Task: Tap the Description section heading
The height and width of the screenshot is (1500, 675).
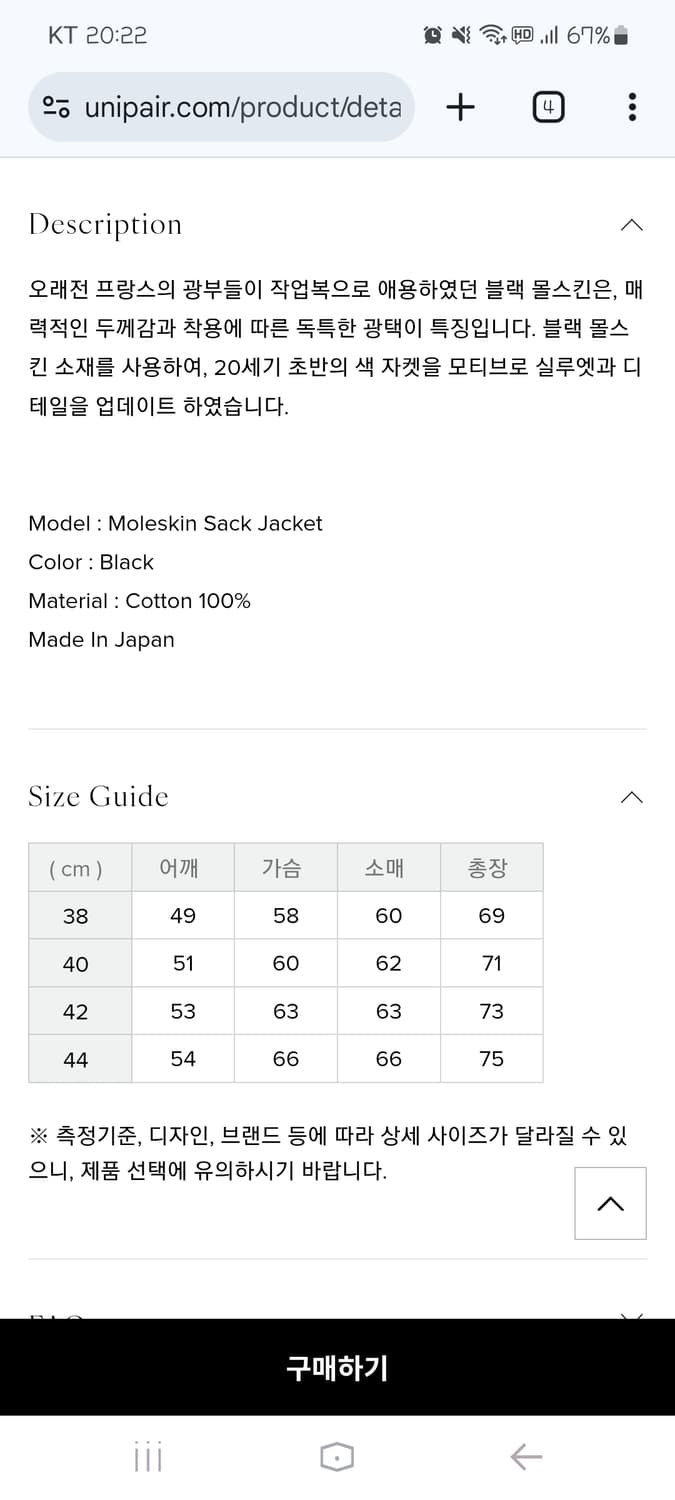Action: 105,225
